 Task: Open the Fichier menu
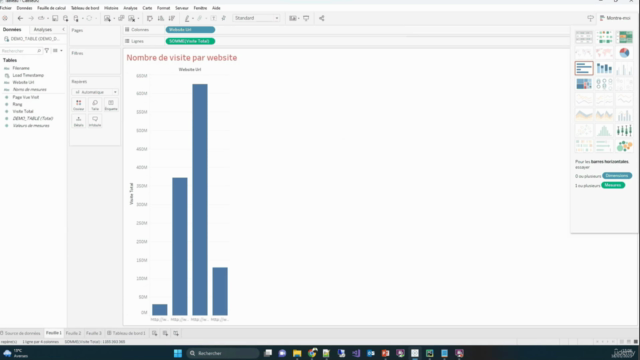tap(6, 8)
